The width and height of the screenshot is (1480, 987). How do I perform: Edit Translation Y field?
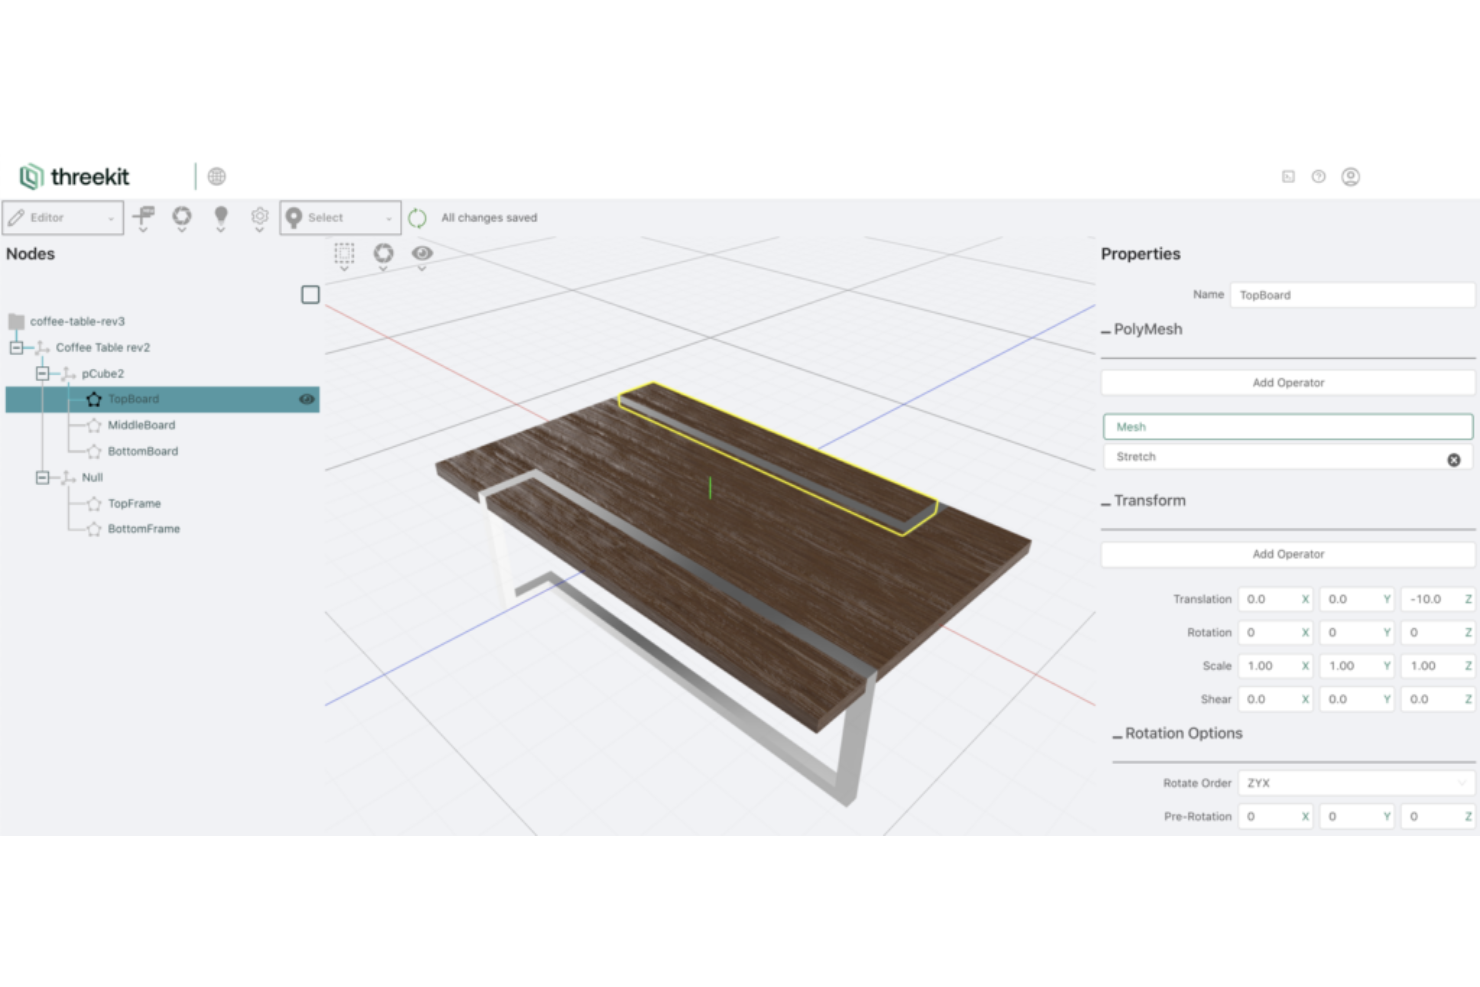click(x=1357, y=600)
